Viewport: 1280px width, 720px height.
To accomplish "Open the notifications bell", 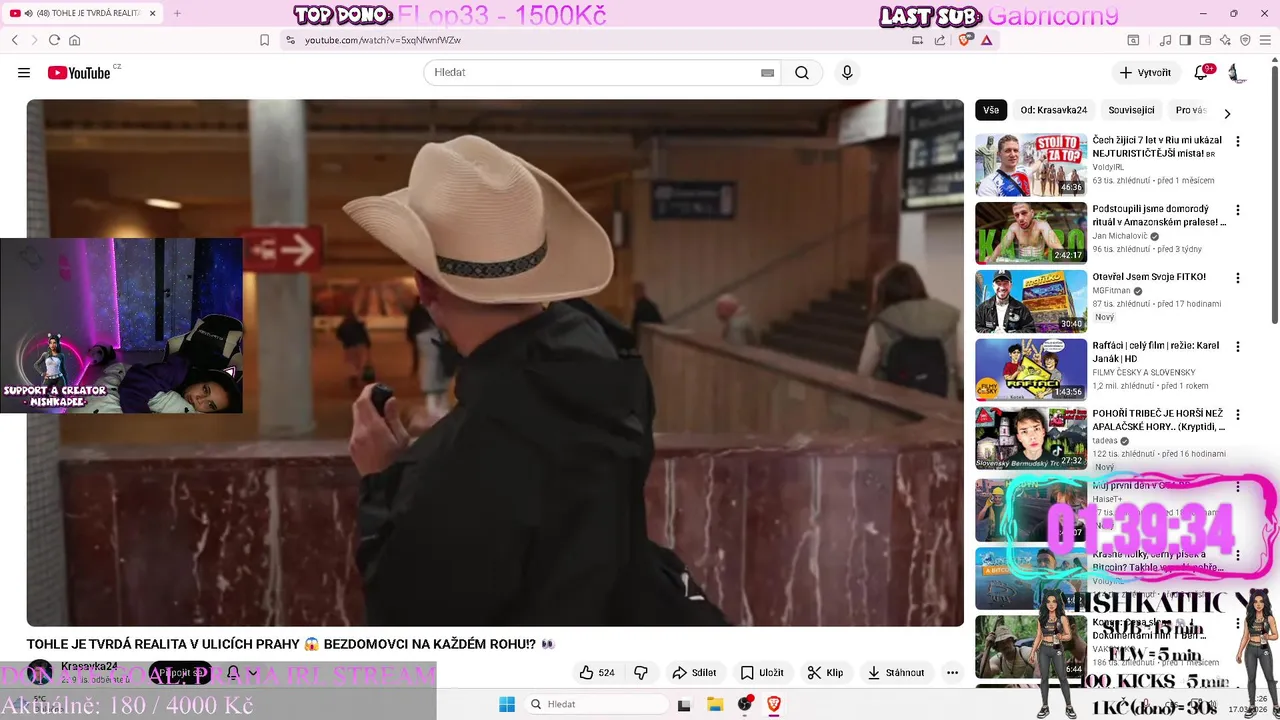I will [1202, 73].
